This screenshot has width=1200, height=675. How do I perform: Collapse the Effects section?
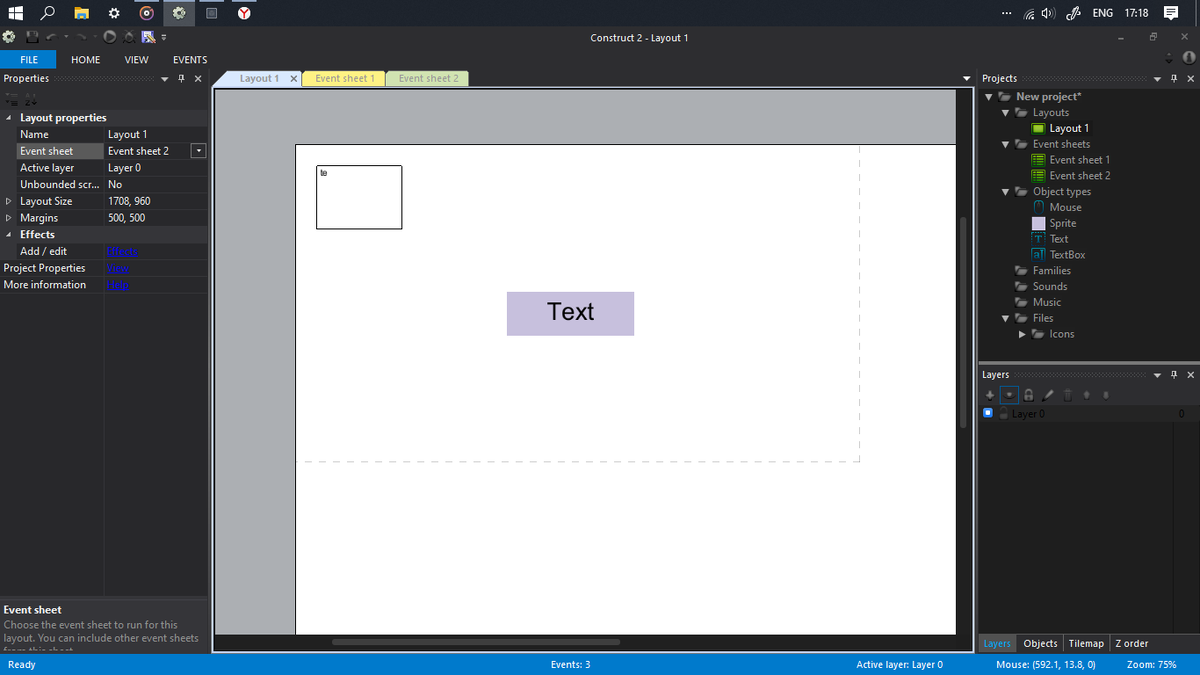pyautogui.click(x=9, y=234)
